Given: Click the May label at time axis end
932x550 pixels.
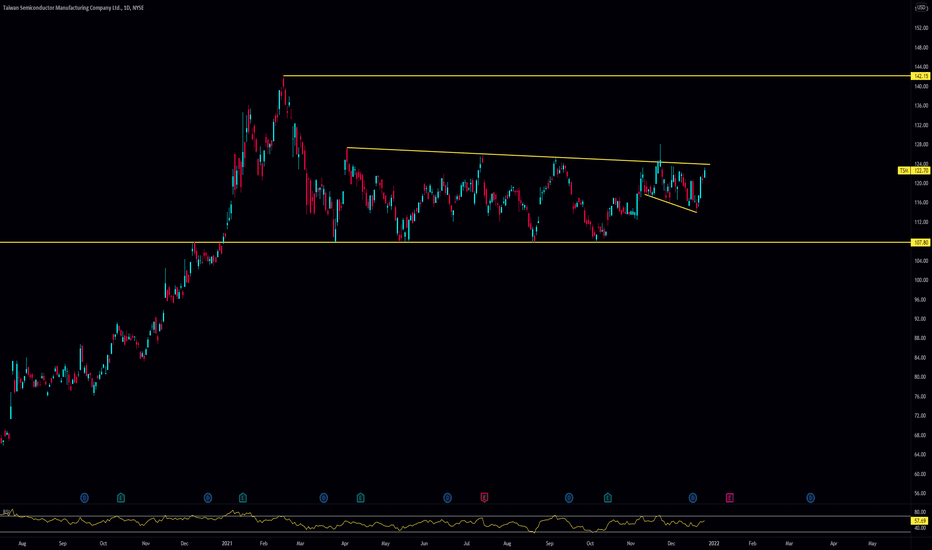Looking at the screenshot, I should (872, 543).
